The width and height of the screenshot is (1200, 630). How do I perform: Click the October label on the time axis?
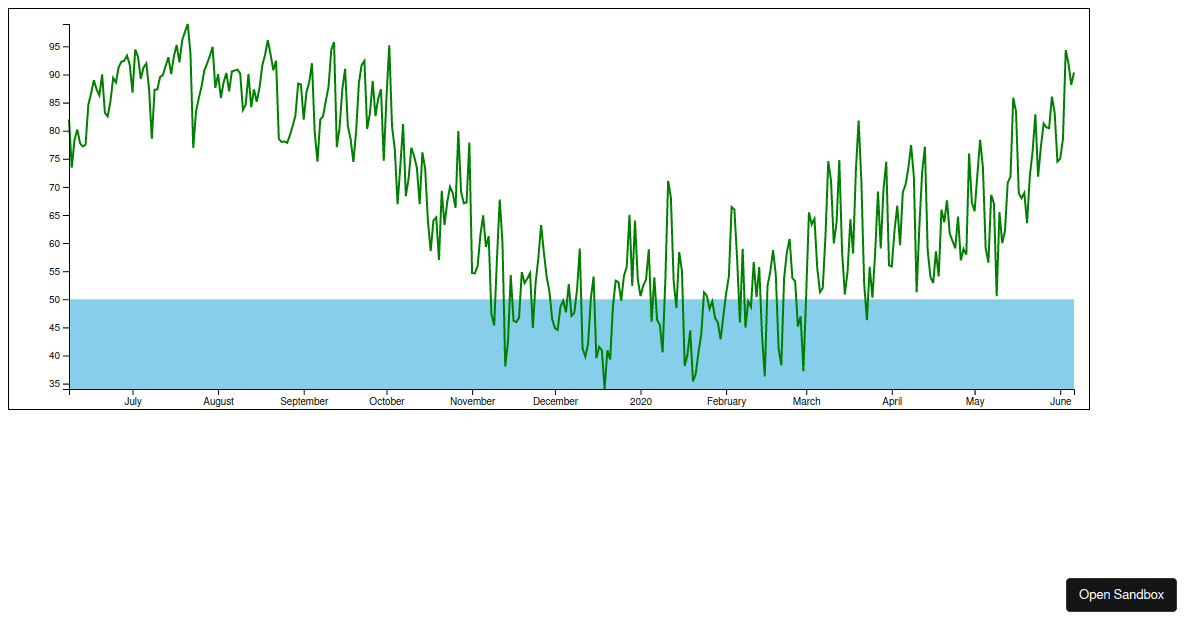(x=387, y=402)
